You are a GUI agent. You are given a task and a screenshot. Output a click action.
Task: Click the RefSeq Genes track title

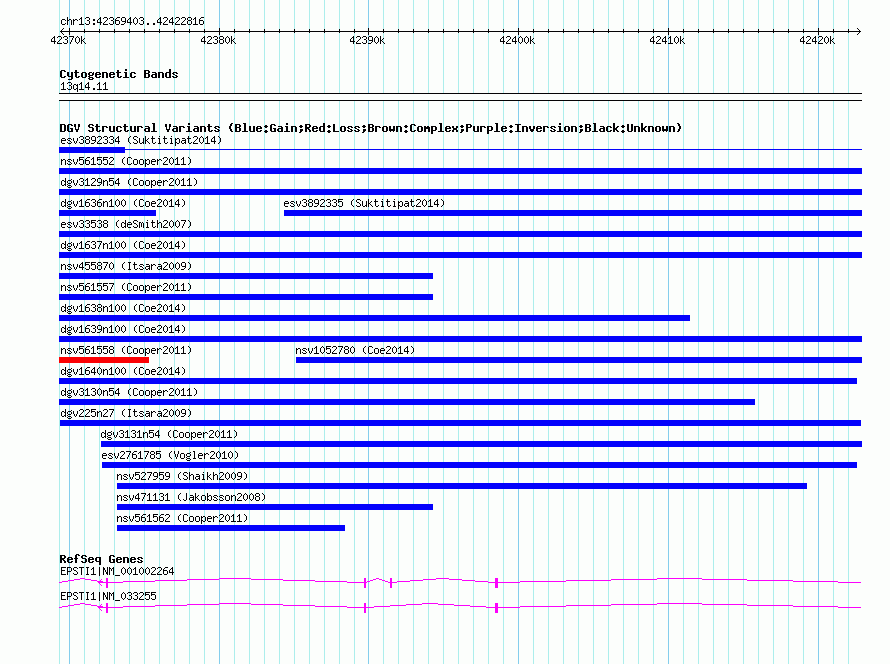point(101,559)
